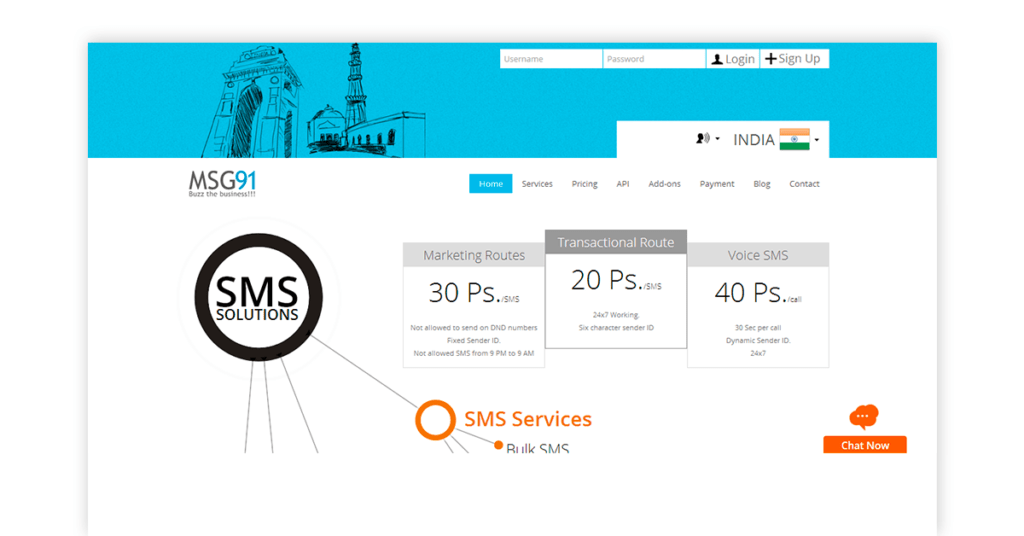The height and width of the screenshot is (536, 1024).
Task: Select the Transactional Route pricing card
Action: (616, 290)
